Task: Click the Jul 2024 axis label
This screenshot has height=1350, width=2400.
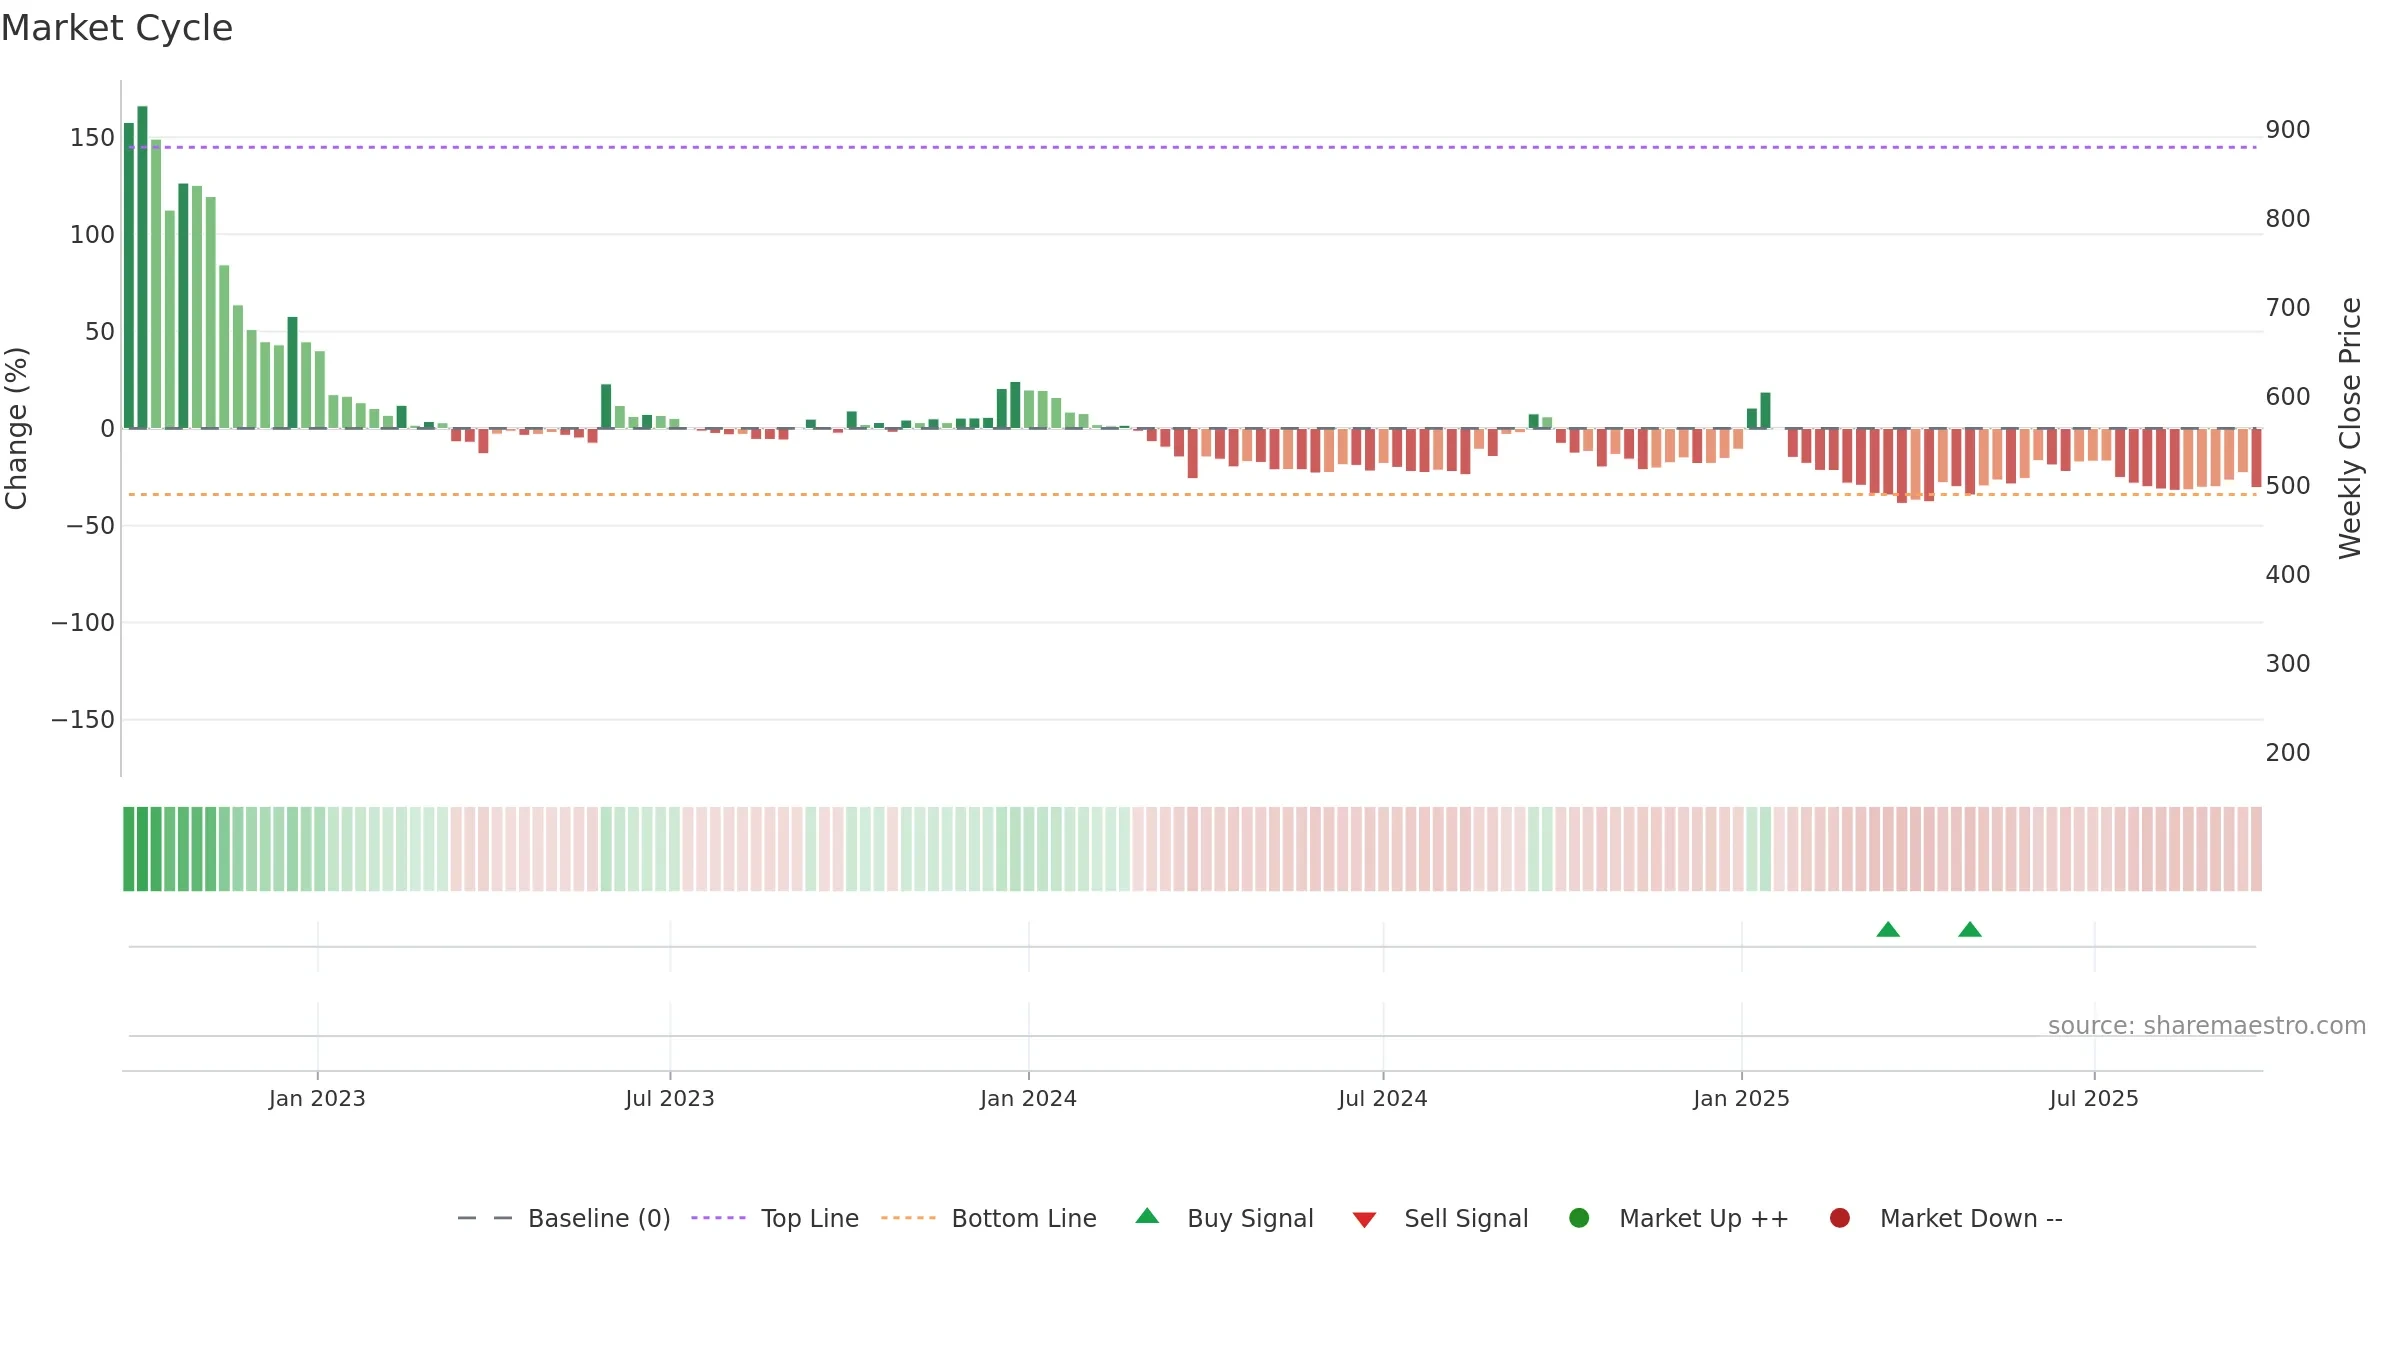Action: tap(1383, 1098)
